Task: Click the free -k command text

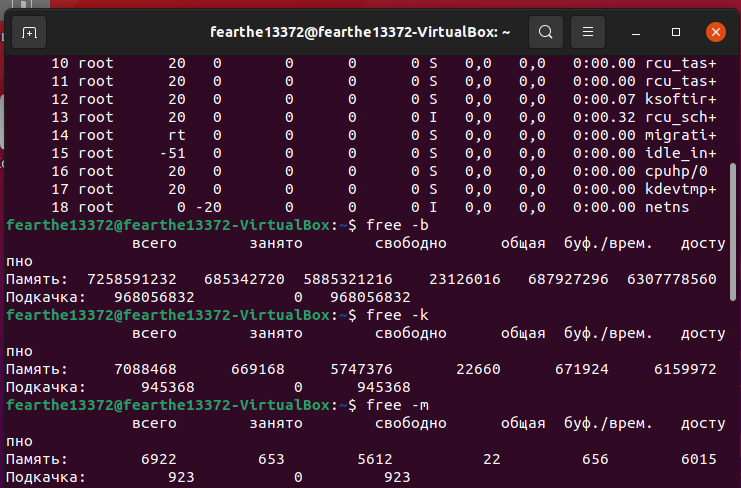Action: (x=397, y=315)
